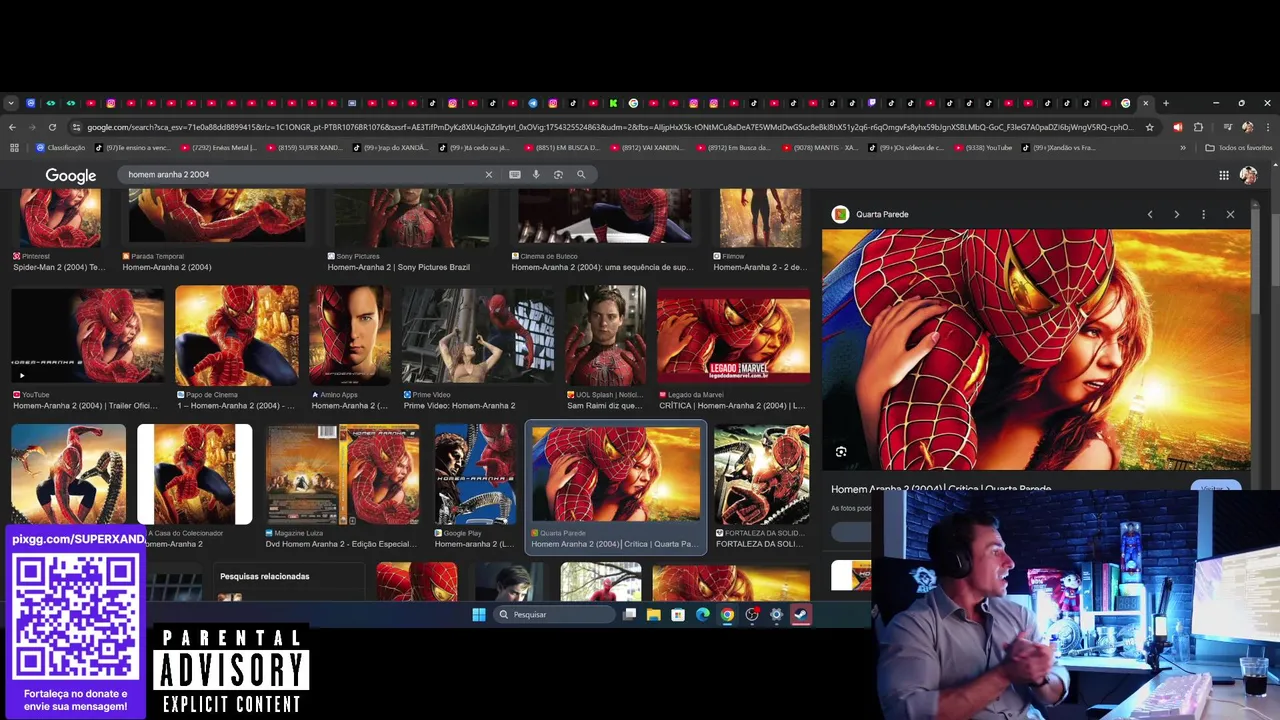Open Google account profile picture
Viewport: 1280px width, 720px height.
[x=1248, y=175]
